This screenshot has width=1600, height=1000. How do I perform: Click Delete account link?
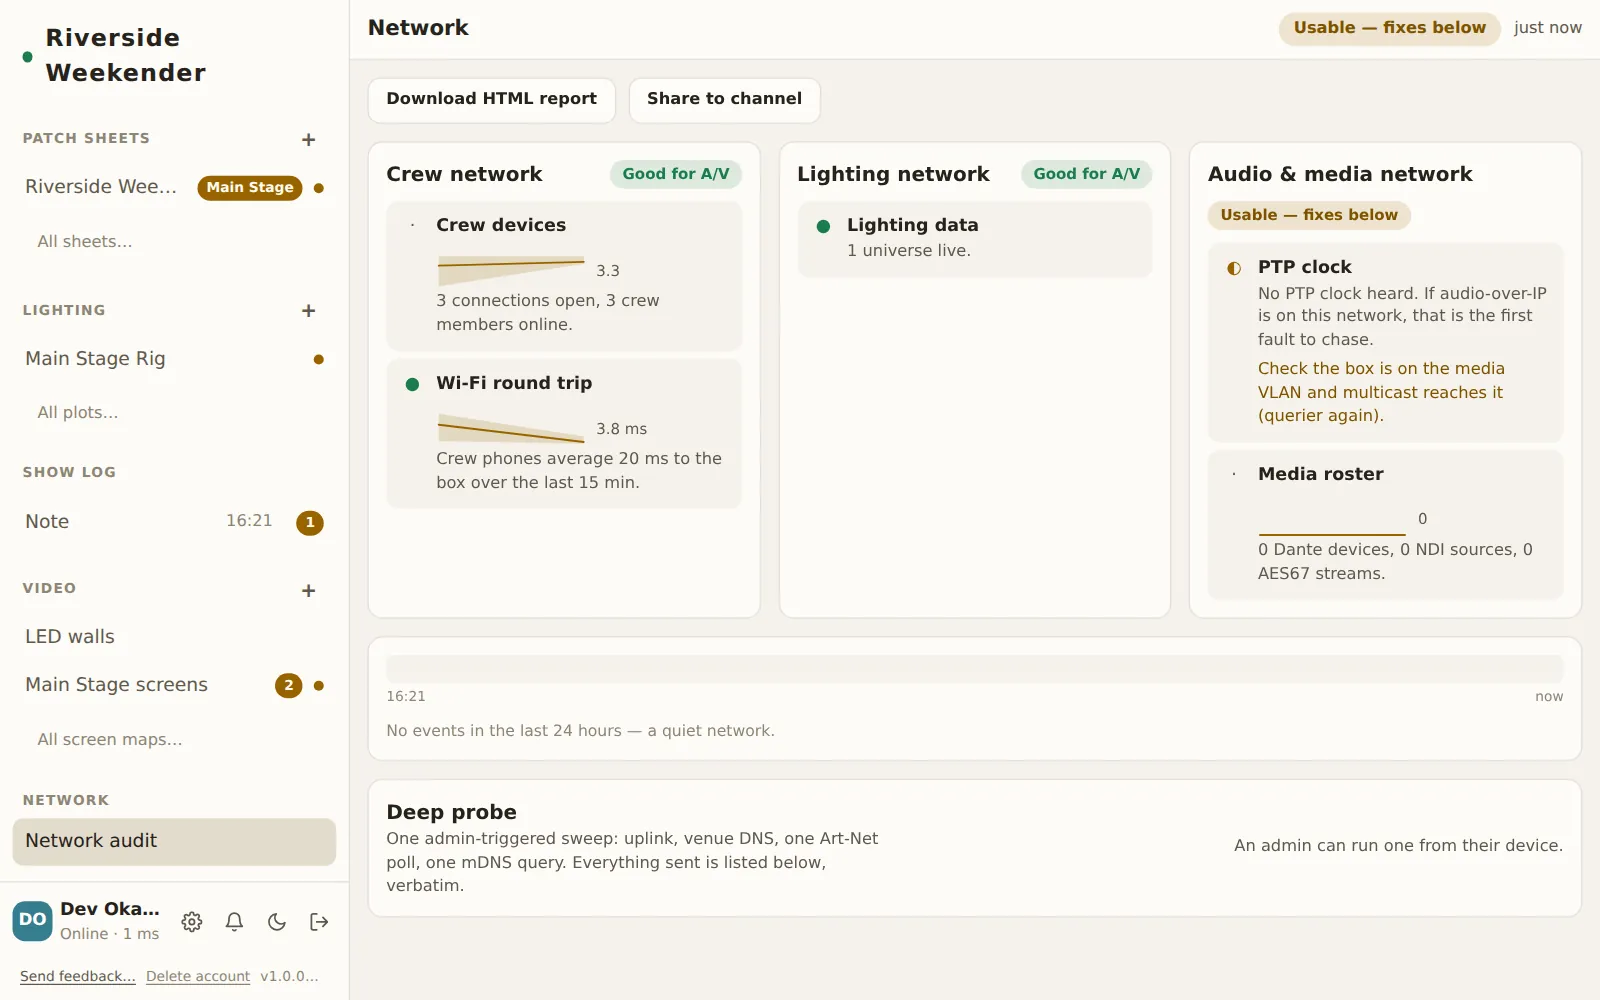(x=198, y=976)
